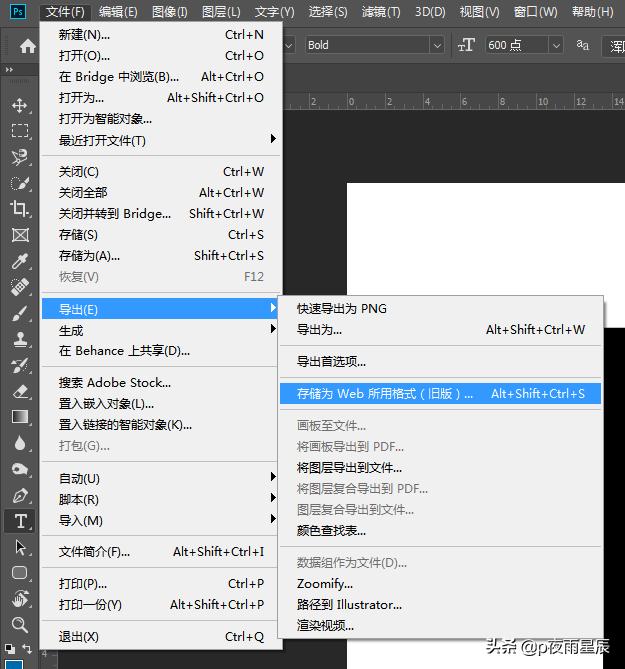This screenshot has height=669, width=625.
Task: Select the Blur tool
Action: coord(20,443)
